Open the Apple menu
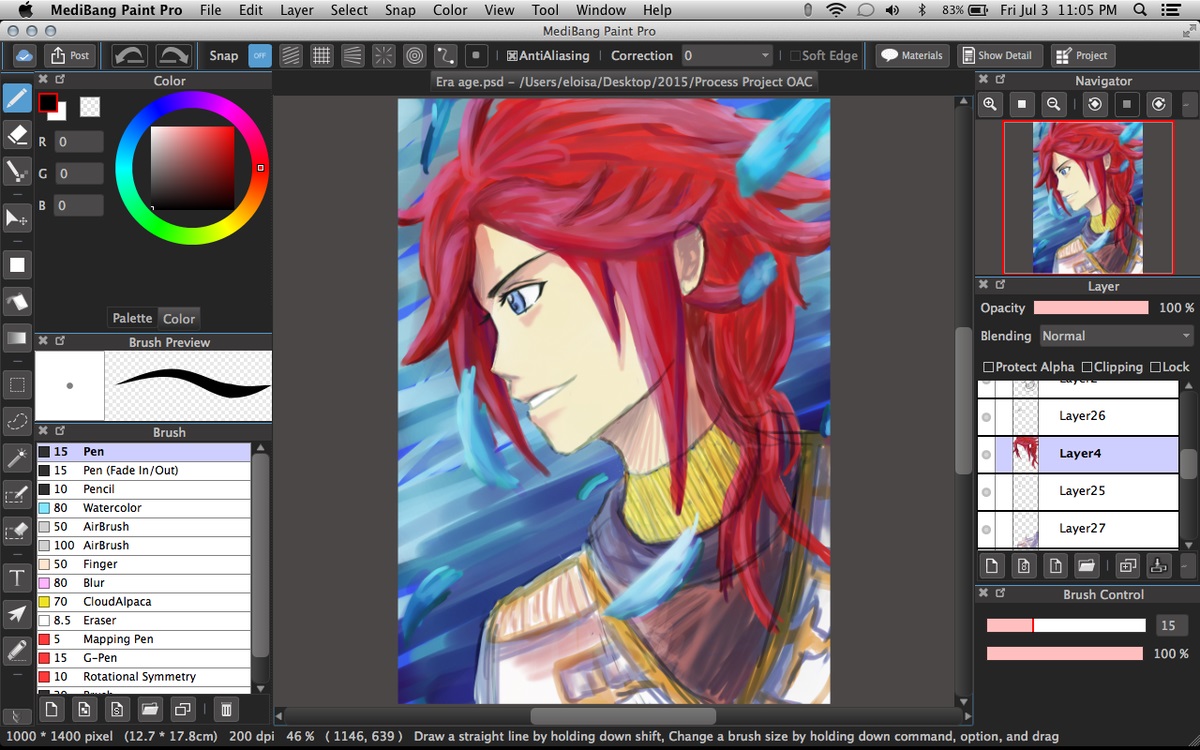1200x750 pixels. coord(24,10)
